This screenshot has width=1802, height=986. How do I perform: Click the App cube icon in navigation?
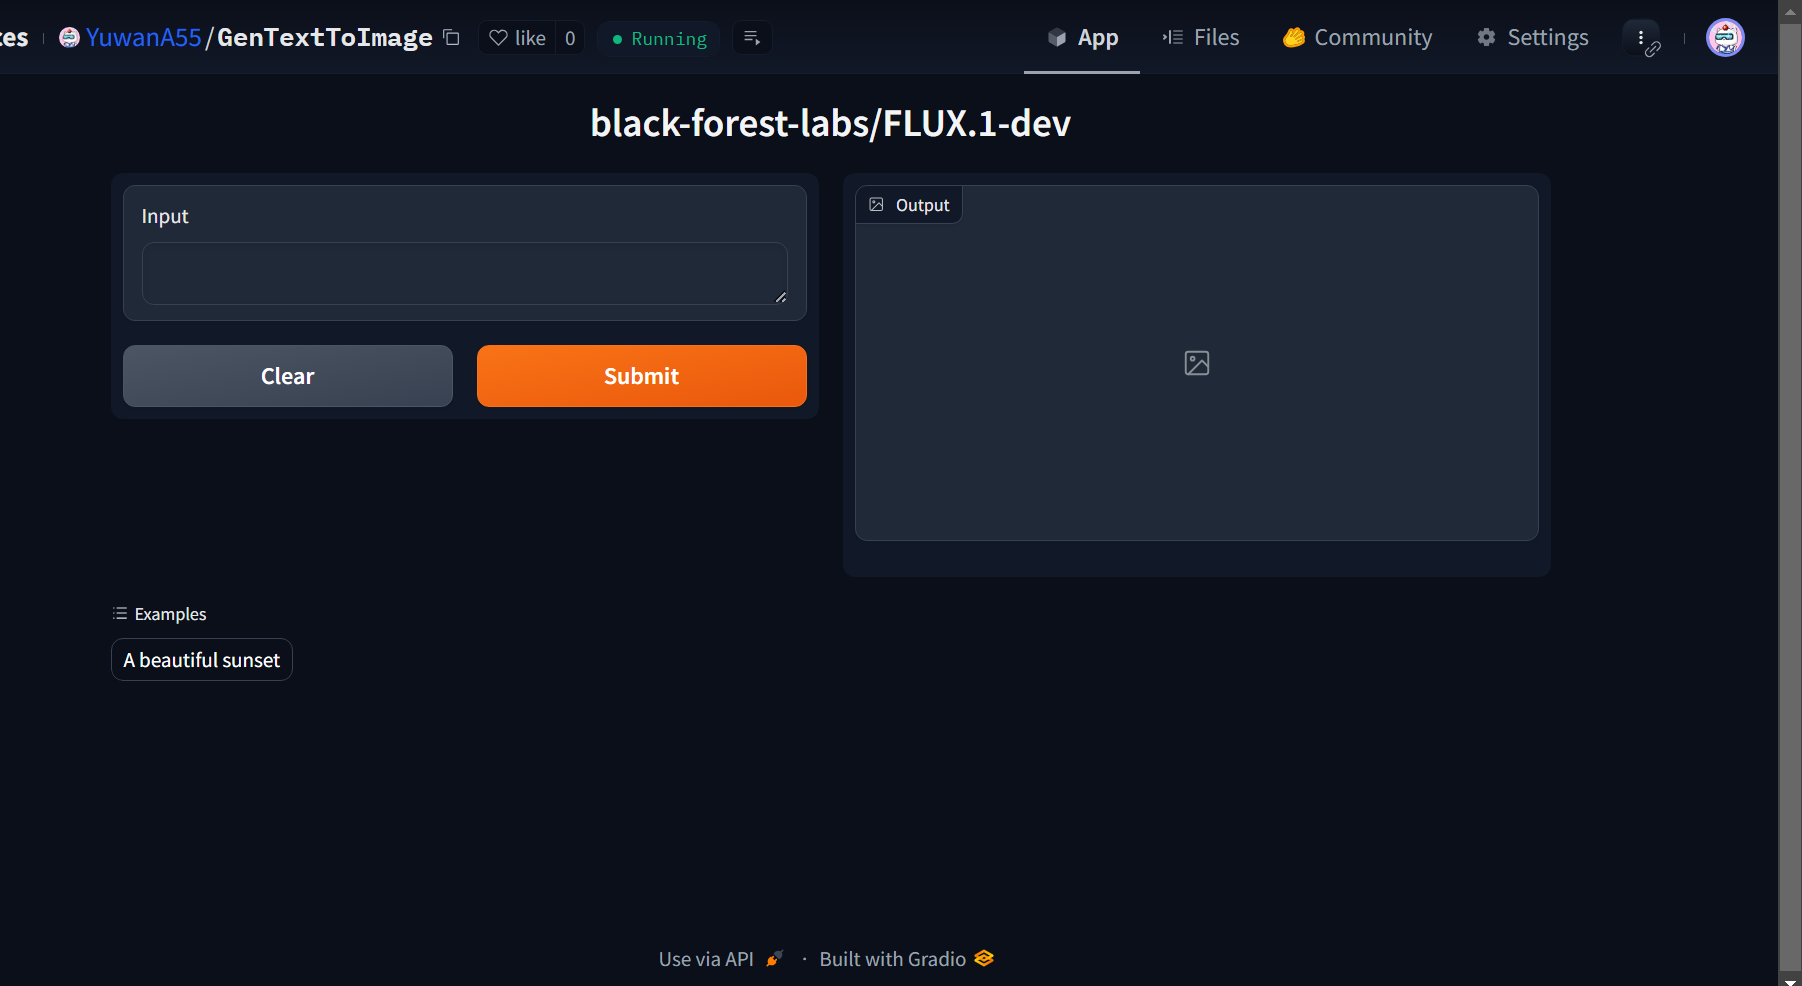coord(1057,37)
